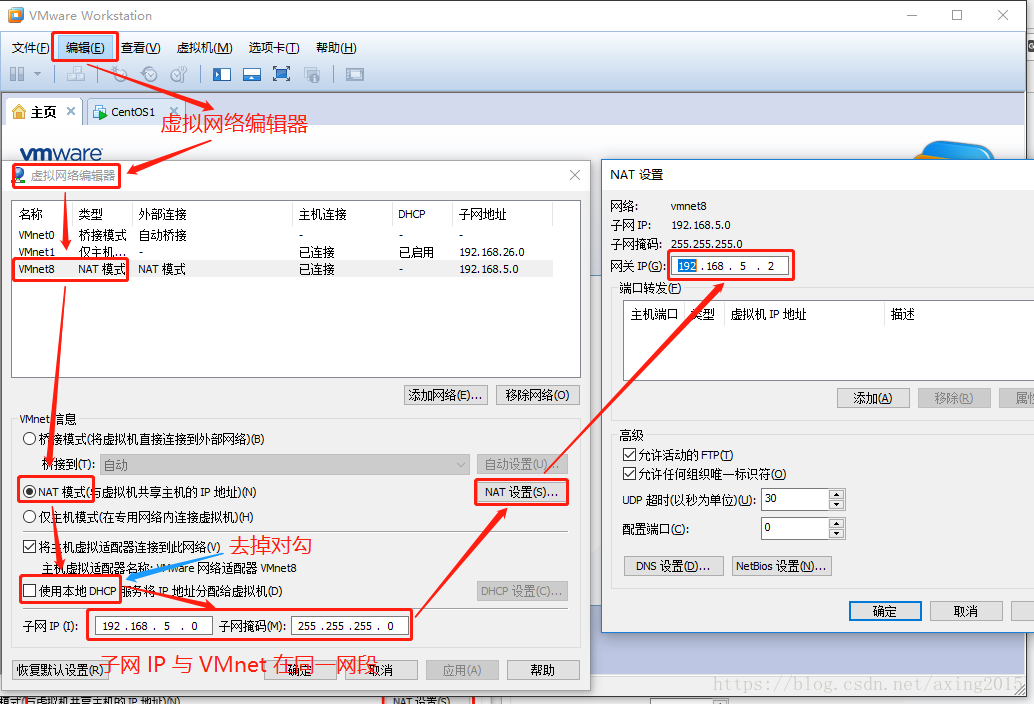This screenshot has height=704, width=1034.
Task: Enter full screen mode via toolbar icon
Action: point(282,74)
